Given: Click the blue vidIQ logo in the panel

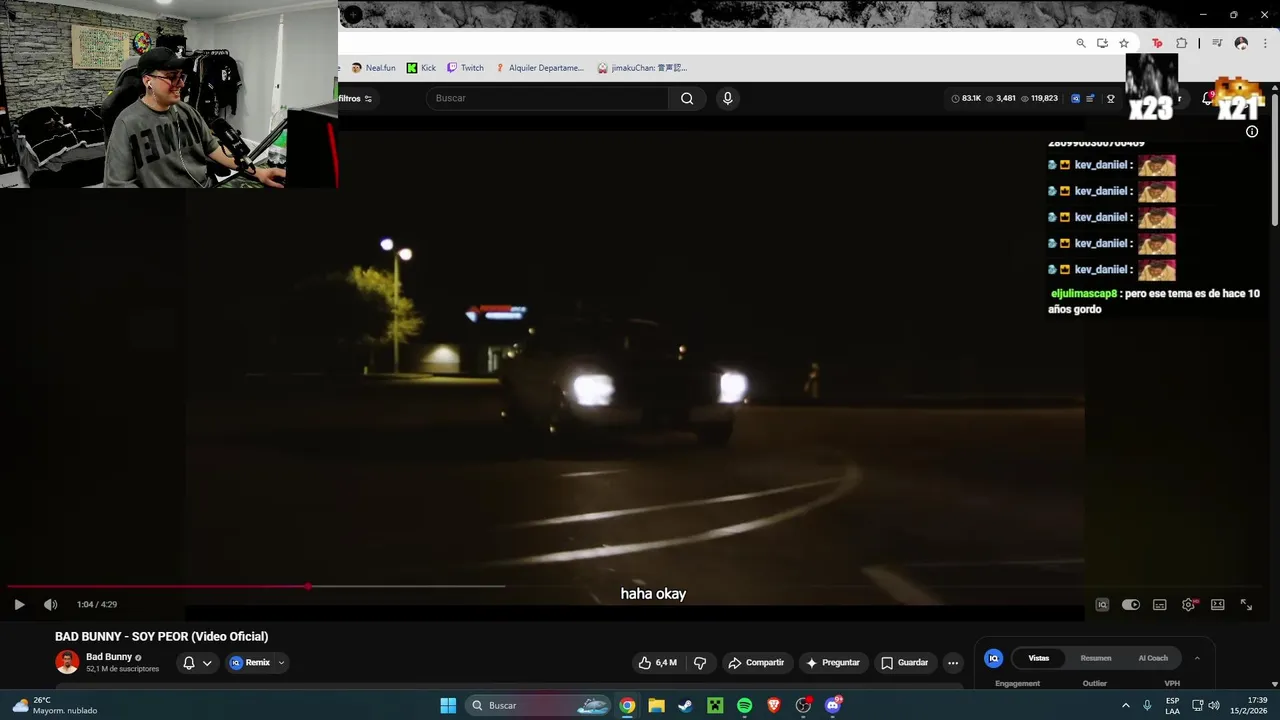Looking at the screenshot, I should pos(994,658).
